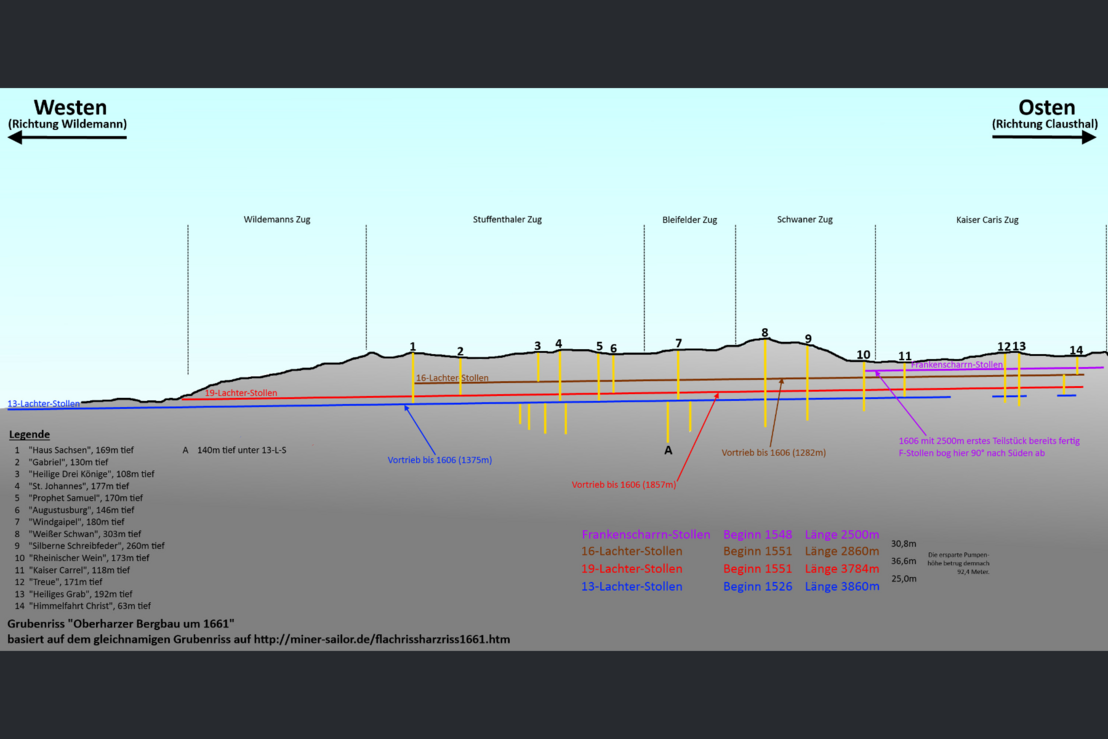1108x739 pixels.
Task: Select shaft number 1 marker
Action: [x=412, y=346]
